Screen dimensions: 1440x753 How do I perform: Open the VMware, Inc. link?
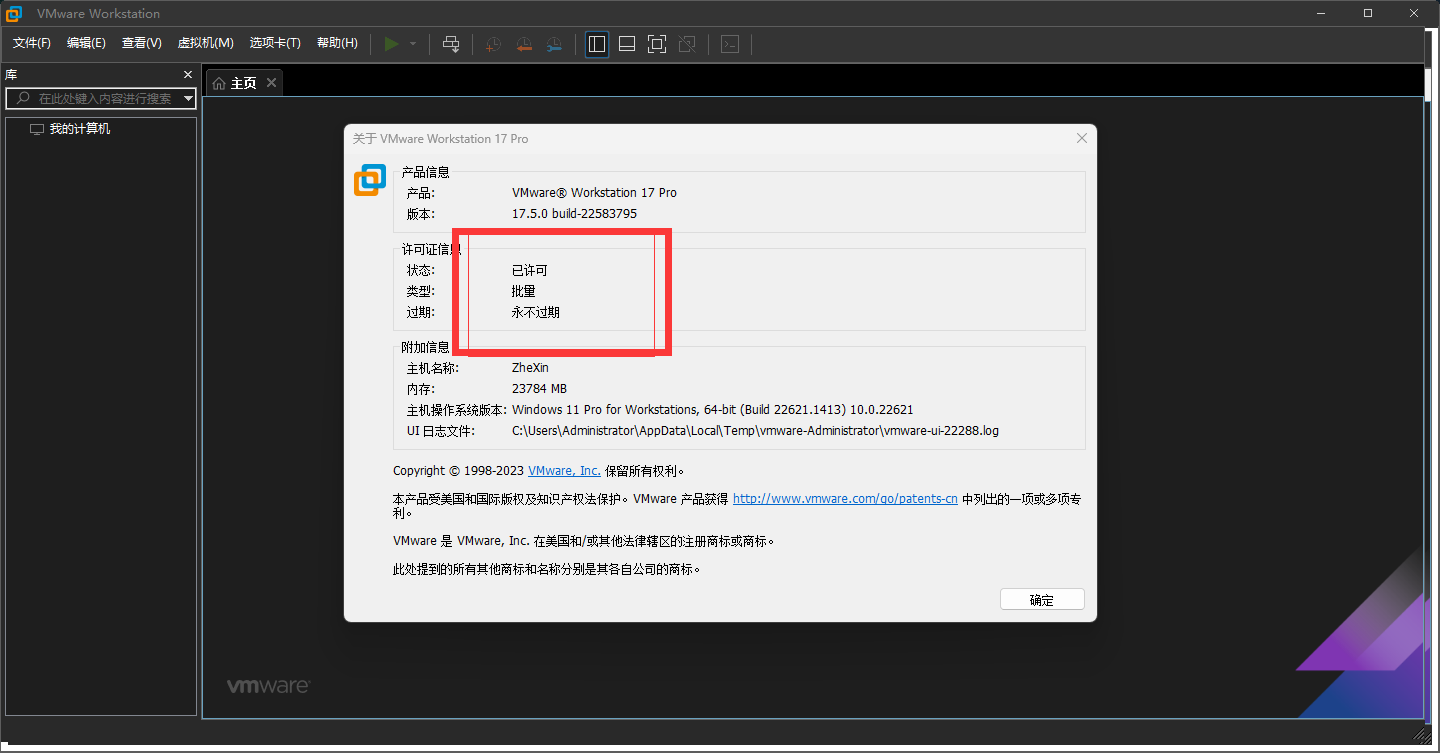click(564, 471)
